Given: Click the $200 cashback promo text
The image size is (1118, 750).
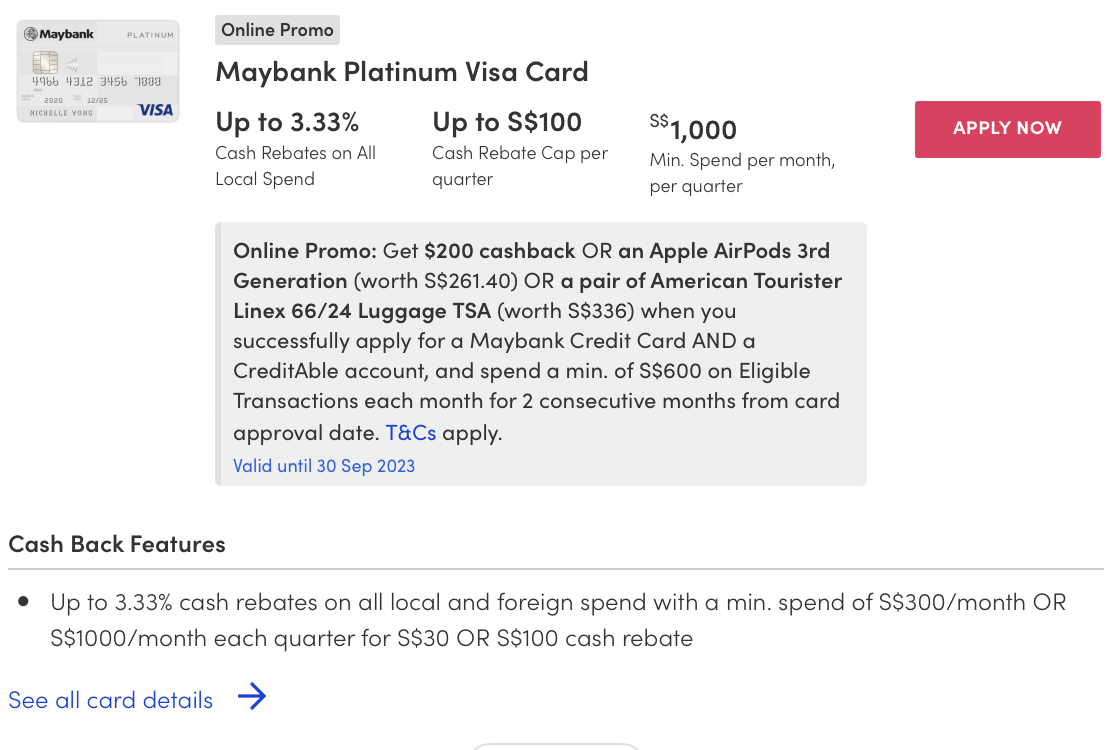Looking at the screenshot, I should pos(499,250).
